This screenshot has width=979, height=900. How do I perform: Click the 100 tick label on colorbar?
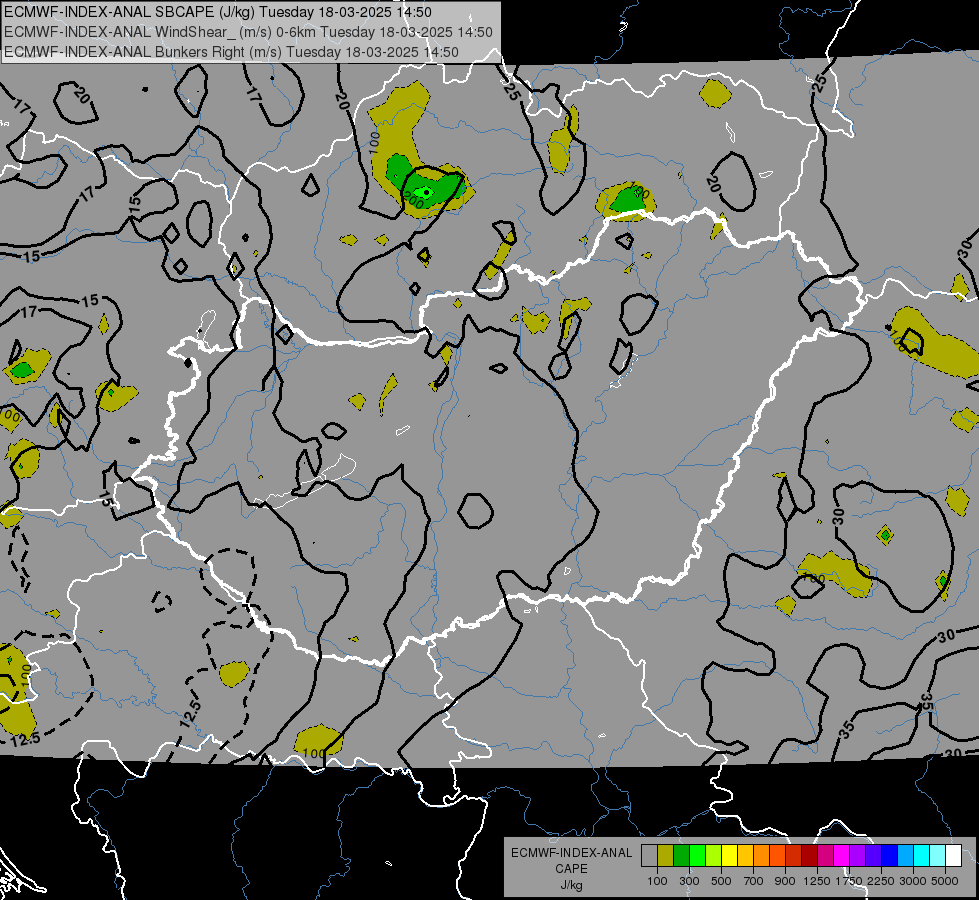tap(657, 881)
